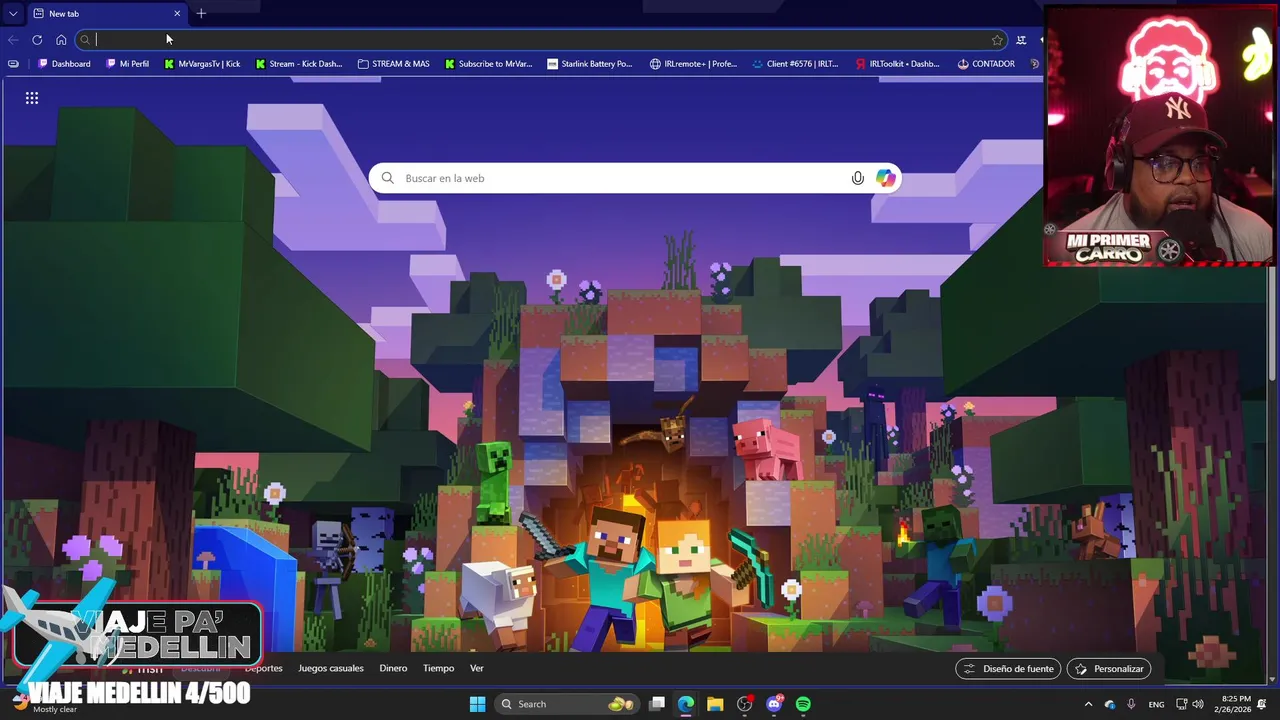Open a new tab with plus button
1280x720 pixels.
pos(201,14)
